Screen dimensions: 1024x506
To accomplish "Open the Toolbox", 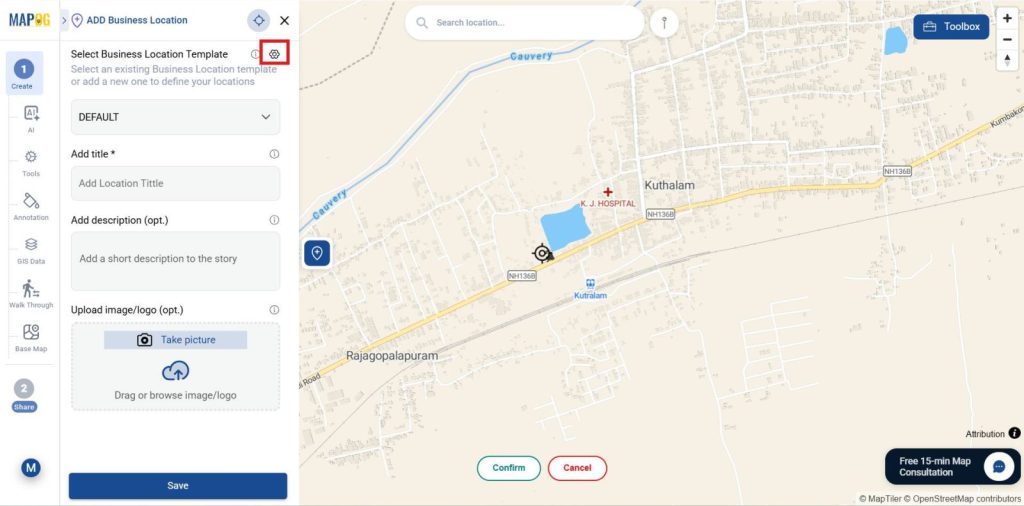I will [951, 27].
